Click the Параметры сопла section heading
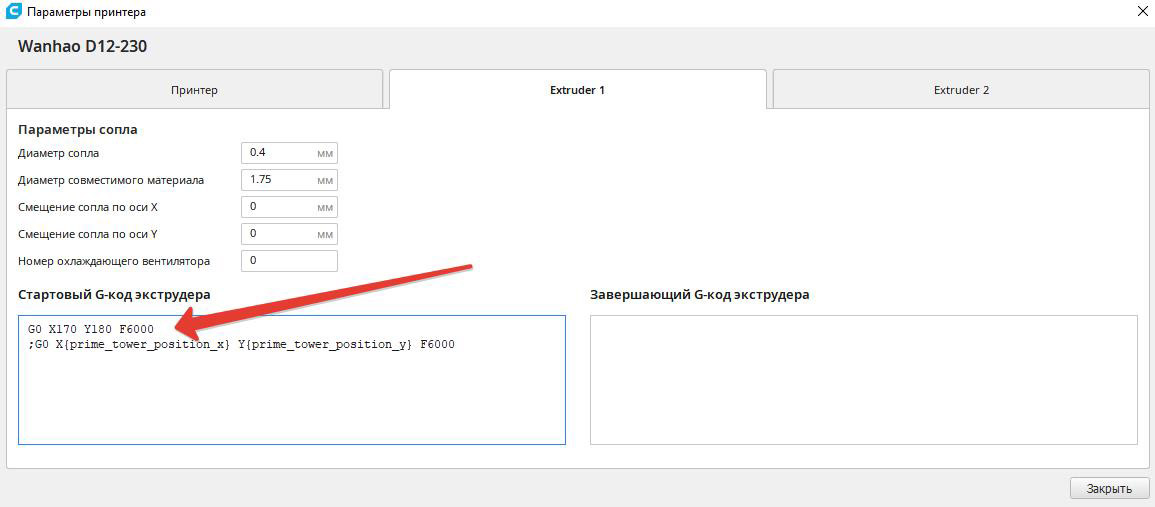 coord(78,130)
